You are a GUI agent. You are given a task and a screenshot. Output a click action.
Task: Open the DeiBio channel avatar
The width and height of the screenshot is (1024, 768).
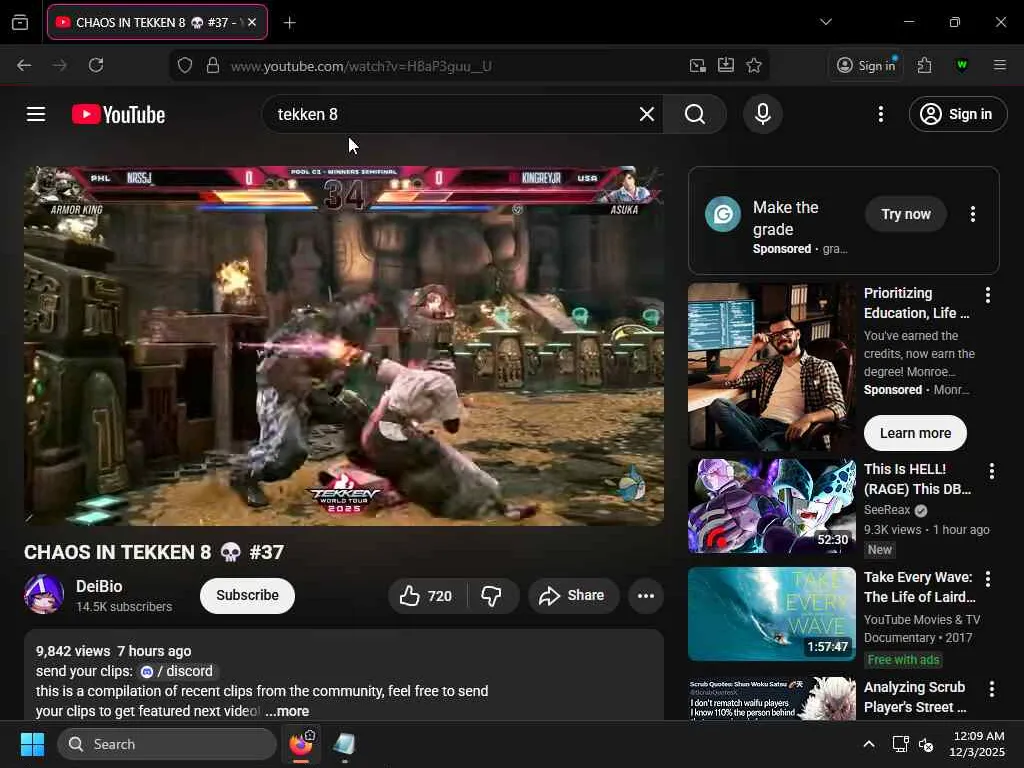(44, 594)
